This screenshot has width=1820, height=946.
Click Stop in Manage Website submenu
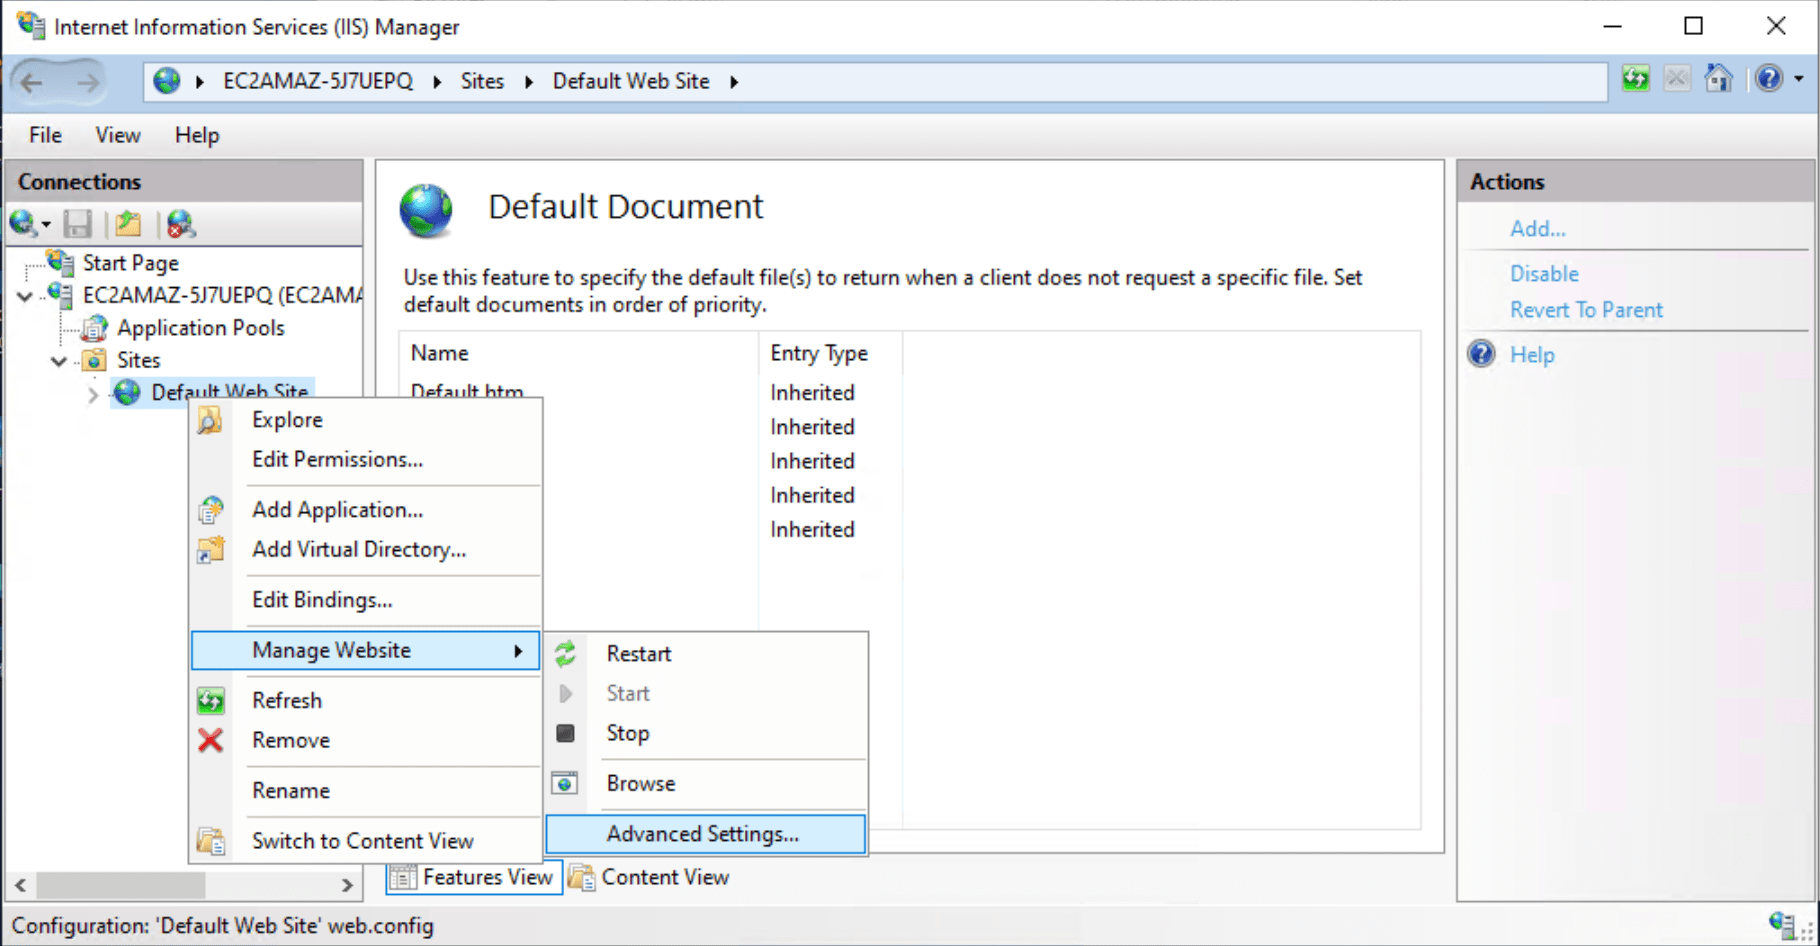click(706, 733)
